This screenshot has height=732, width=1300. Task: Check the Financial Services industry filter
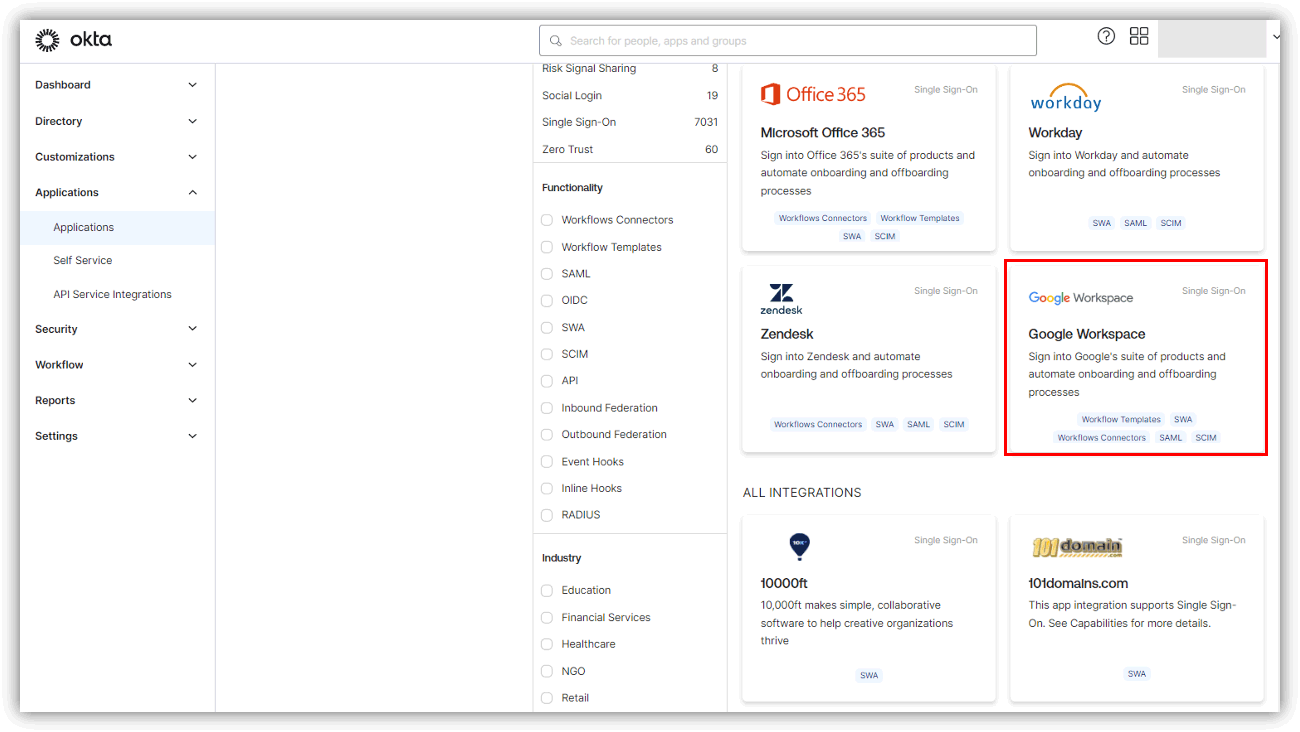coord(547,617)
